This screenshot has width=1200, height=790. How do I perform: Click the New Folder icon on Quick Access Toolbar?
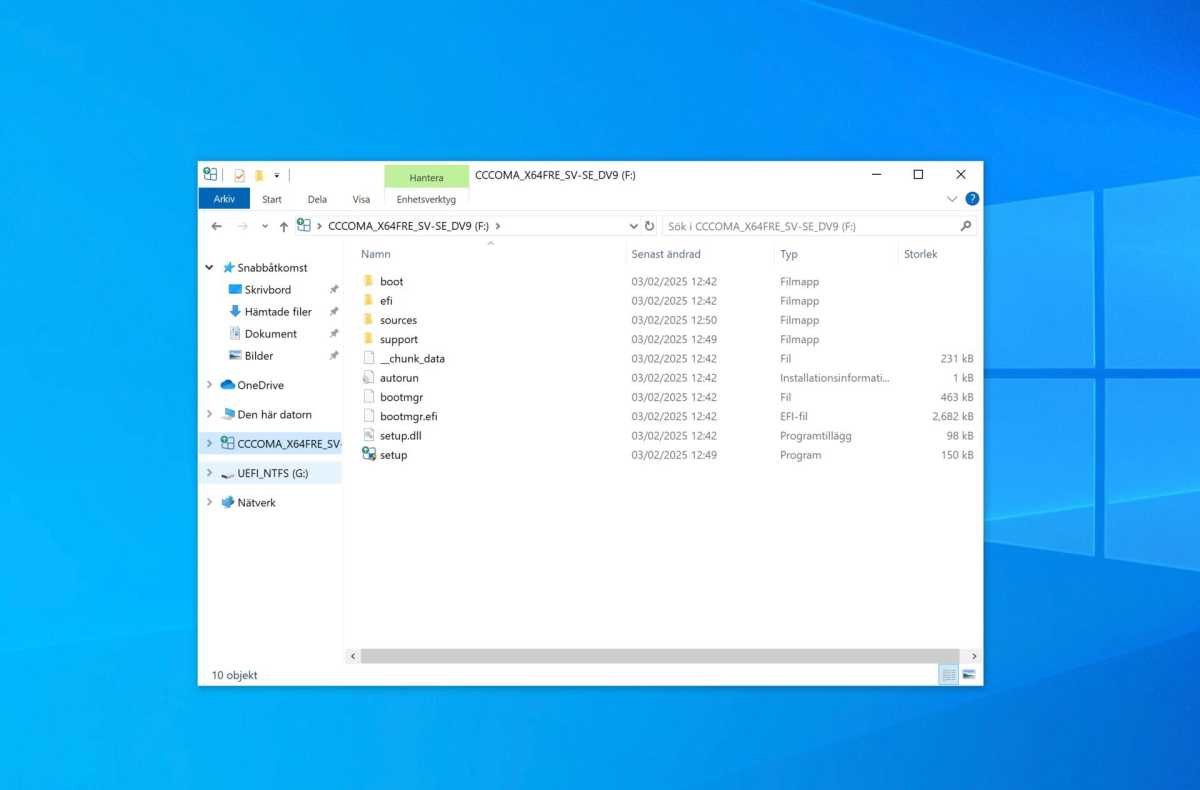258,174
